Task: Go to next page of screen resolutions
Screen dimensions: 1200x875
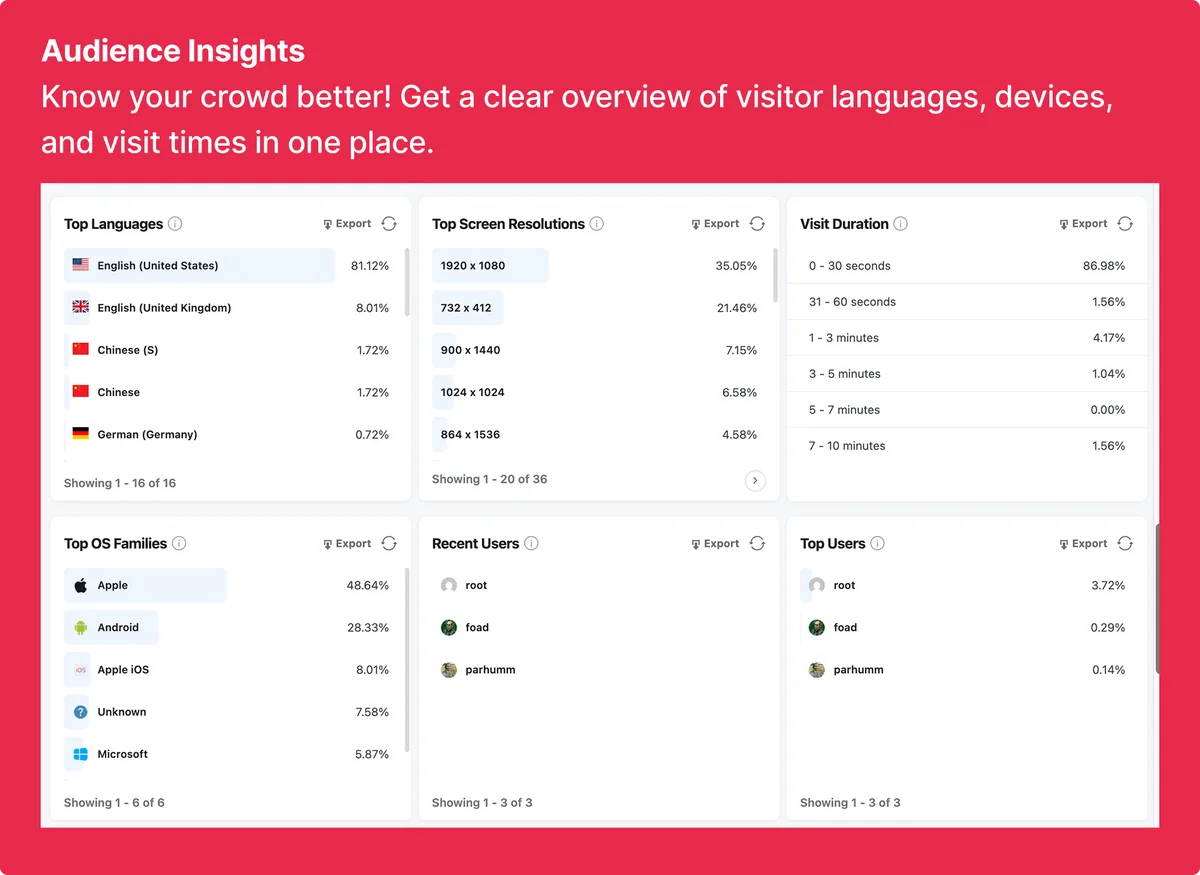Action: coord(755,481)
